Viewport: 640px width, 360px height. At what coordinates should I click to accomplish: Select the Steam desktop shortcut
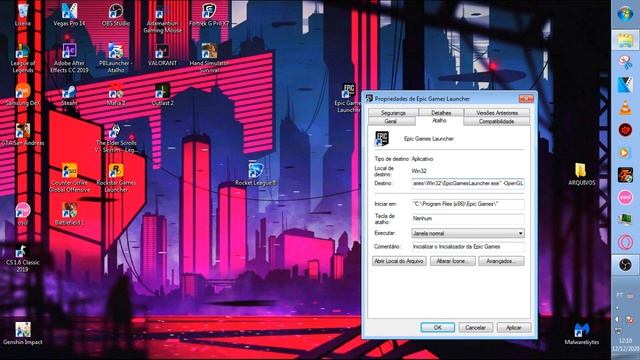click(69, 94)
